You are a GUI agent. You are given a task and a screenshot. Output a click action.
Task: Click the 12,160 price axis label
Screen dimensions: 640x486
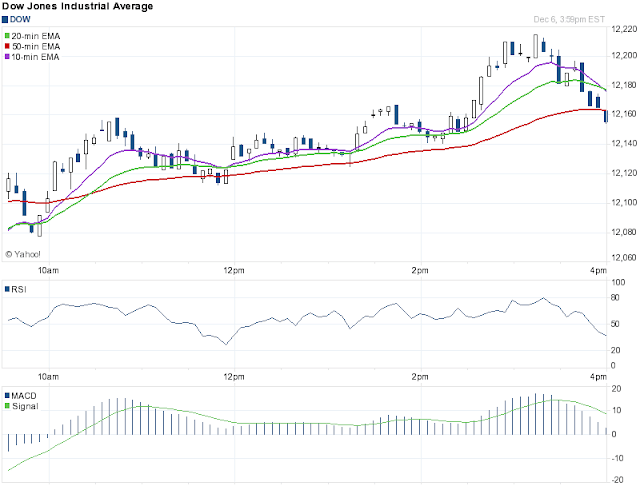coord(624,113)
